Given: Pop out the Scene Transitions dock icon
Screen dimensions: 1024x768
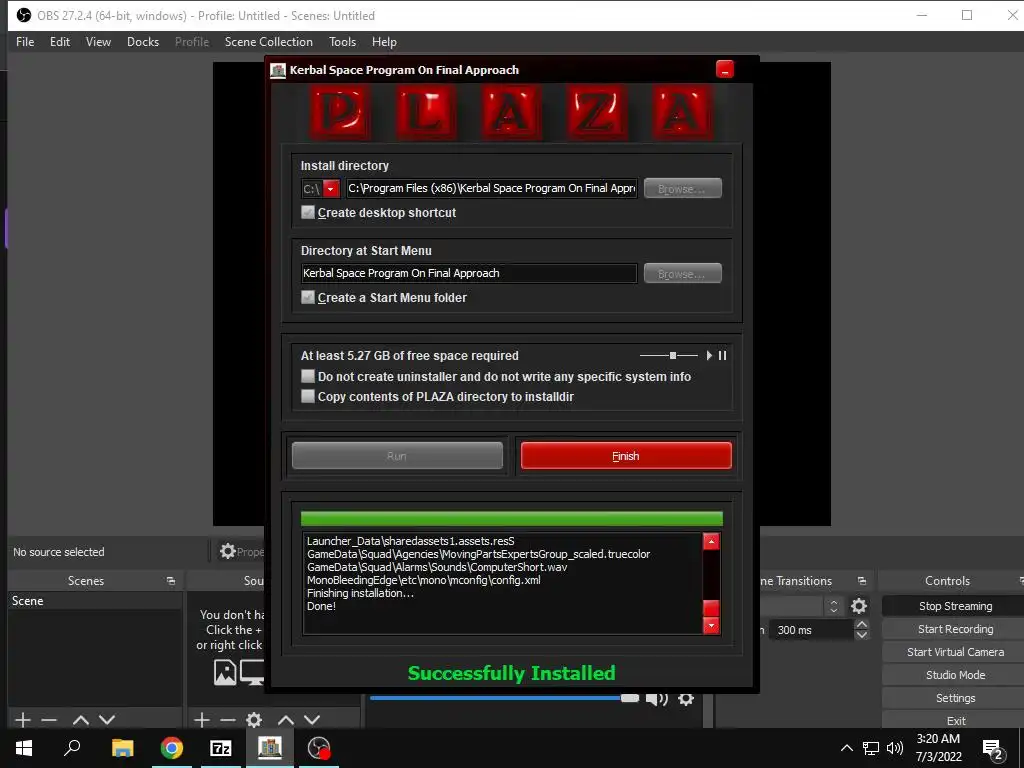Looking at the screenshot, I should click(861, 581).
